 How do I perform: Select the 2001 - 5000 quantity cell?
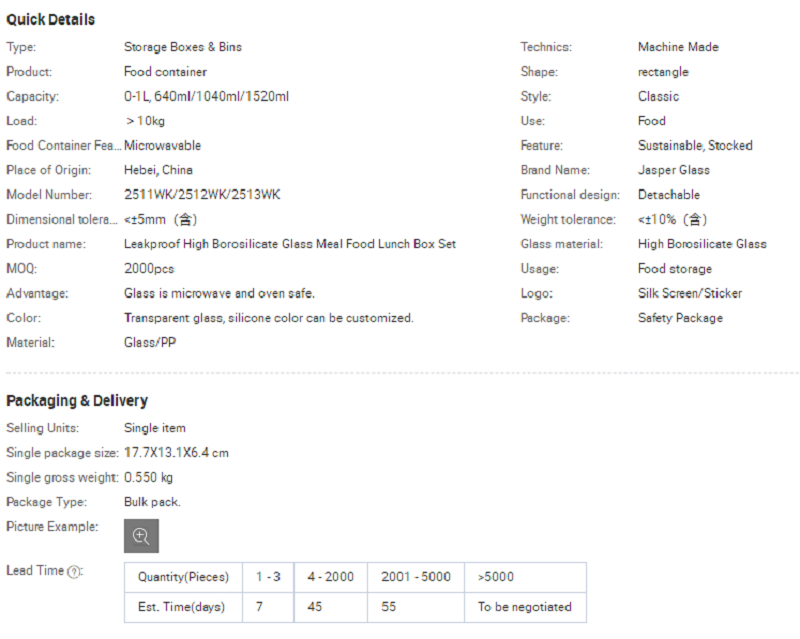[x=415, y=577]
